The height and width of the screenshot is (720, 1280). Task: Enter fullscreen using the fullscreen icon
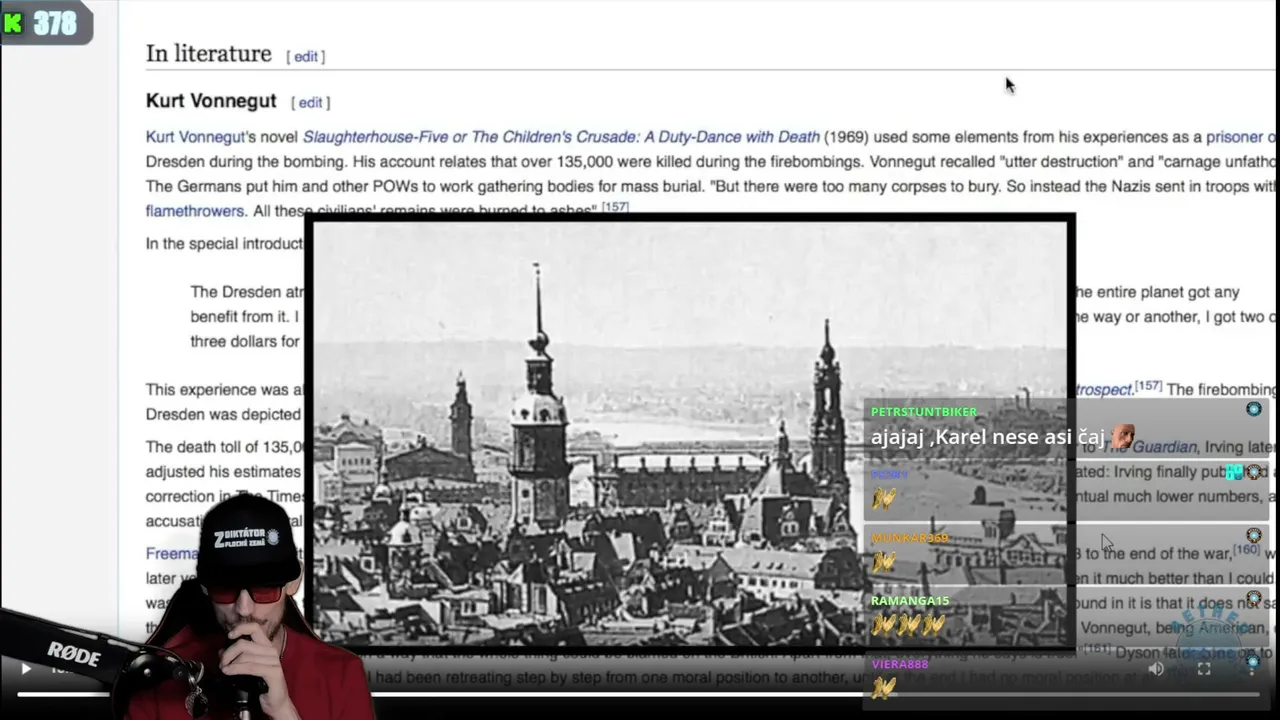(1204, 669)
